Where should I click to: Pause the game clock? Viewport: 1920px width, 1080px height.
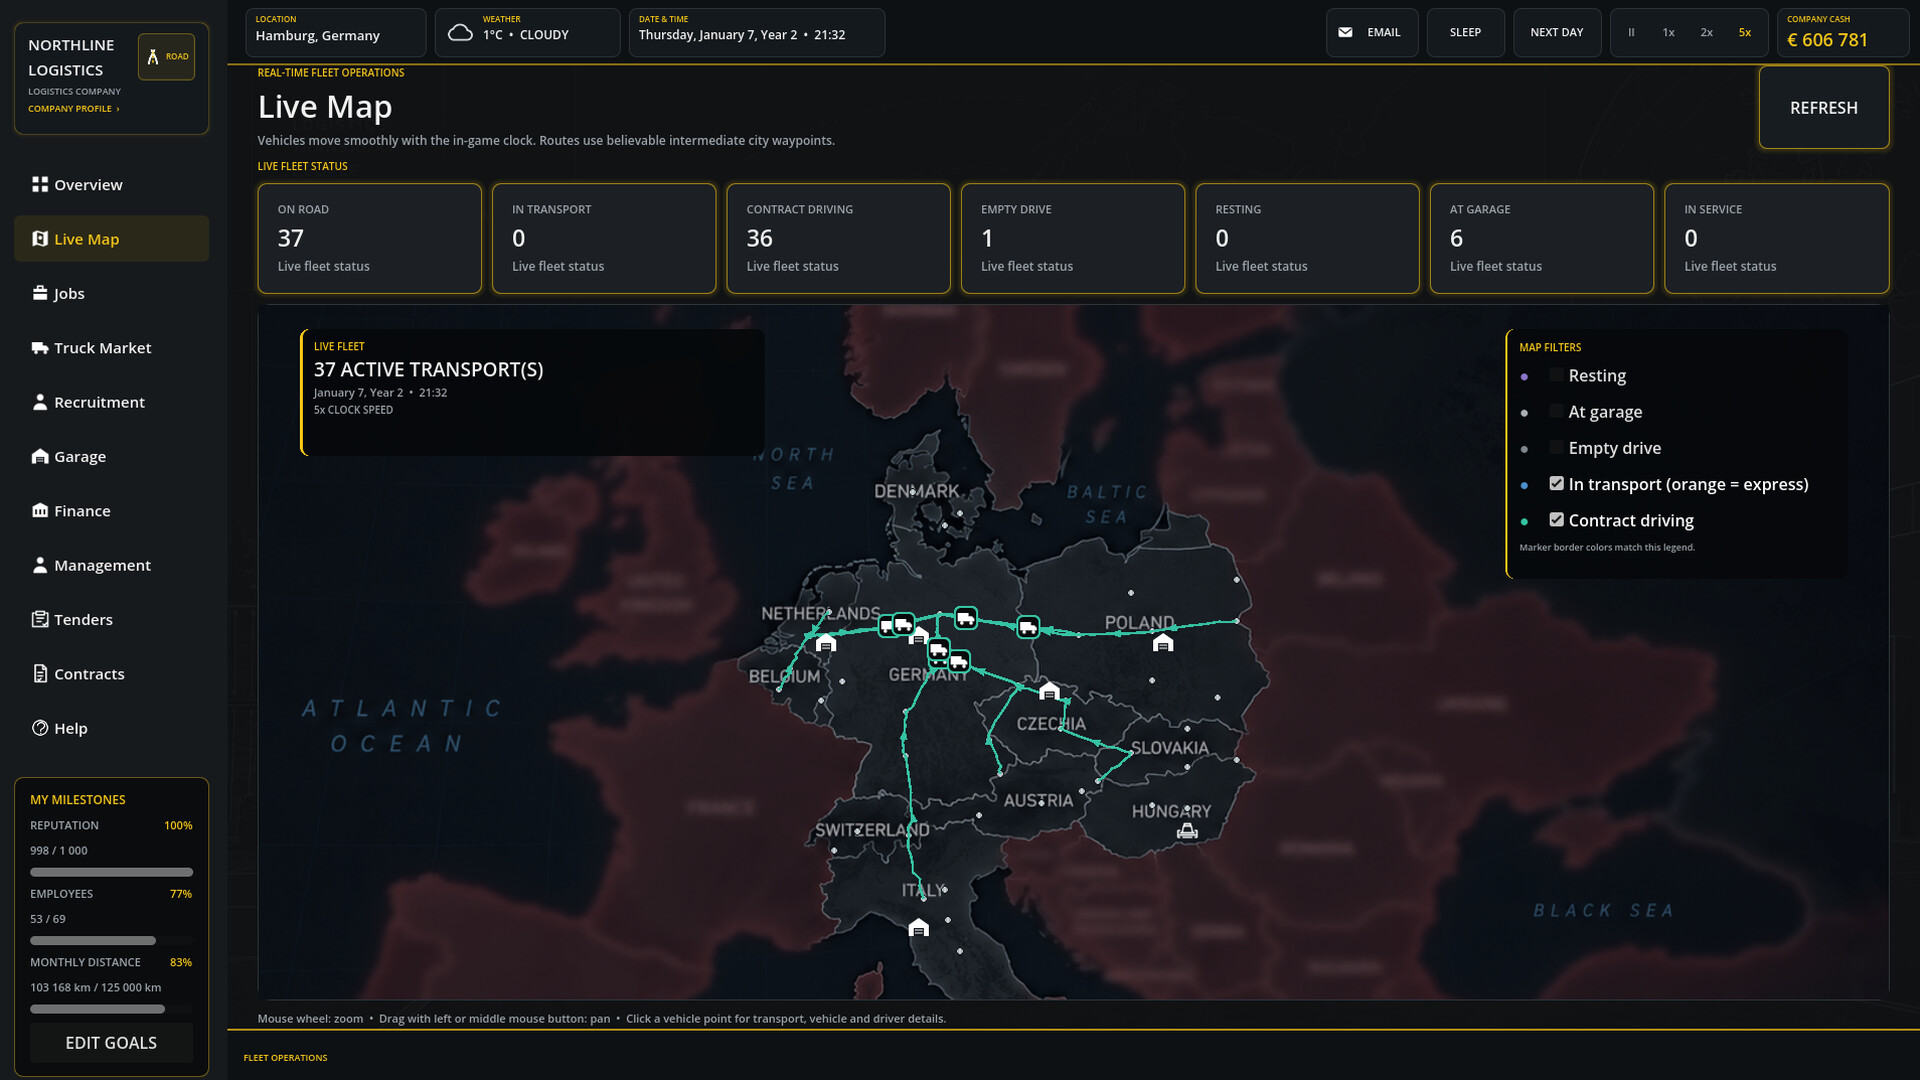[x=1631, y=32]
